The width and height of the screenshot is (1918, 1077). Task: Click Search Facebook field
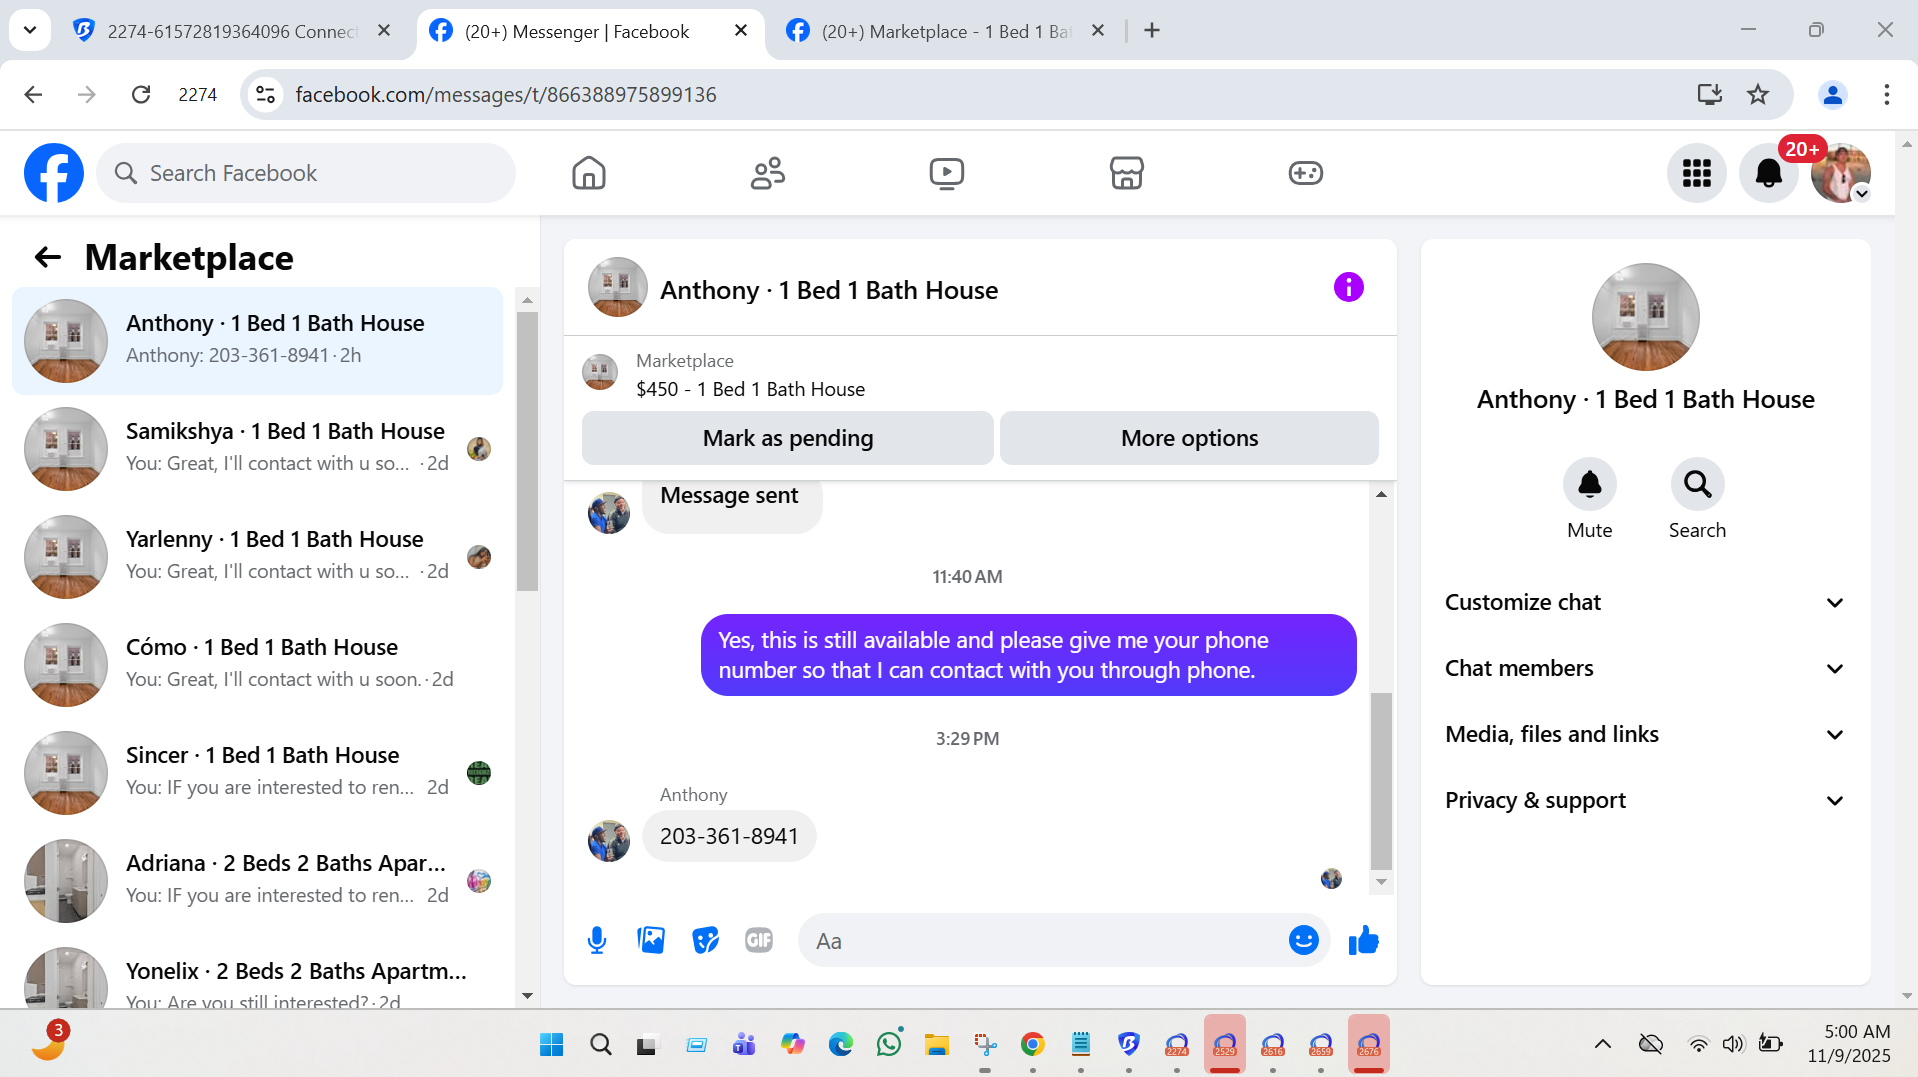pyautogui.click(x=306, y=173)
